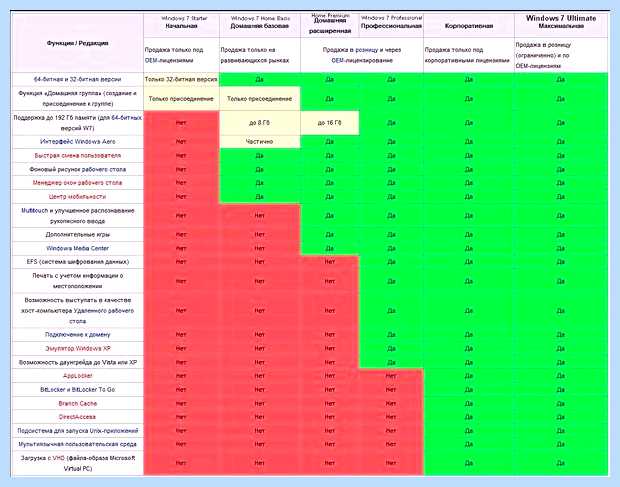
Task: Click 'Продажа только на развивающихся рынках' text
Action: coord(255,55)
